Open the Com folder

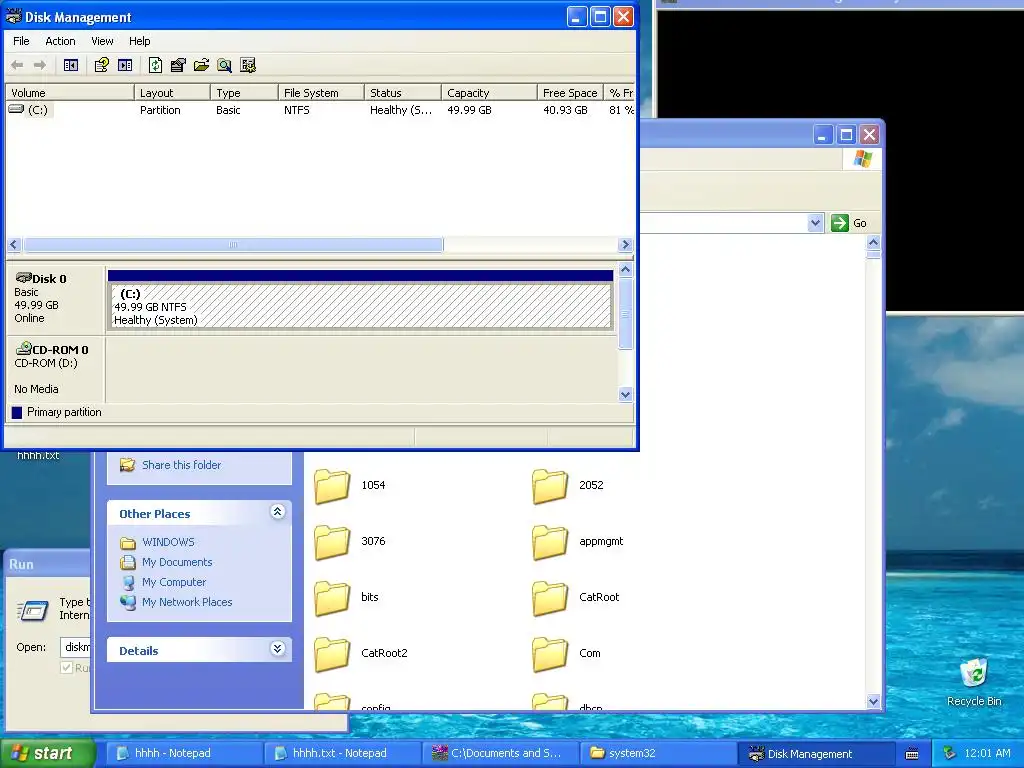[x=550, y=654]
